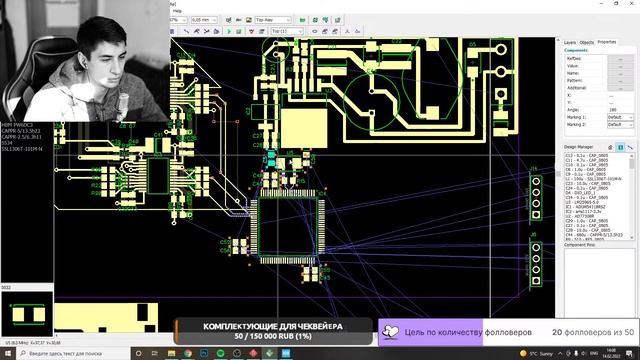Viewport: 640px width, 360px height.
Task: Click the picture display icon before Top Assy
Action: pyautogui.click(x=249, y=20)
